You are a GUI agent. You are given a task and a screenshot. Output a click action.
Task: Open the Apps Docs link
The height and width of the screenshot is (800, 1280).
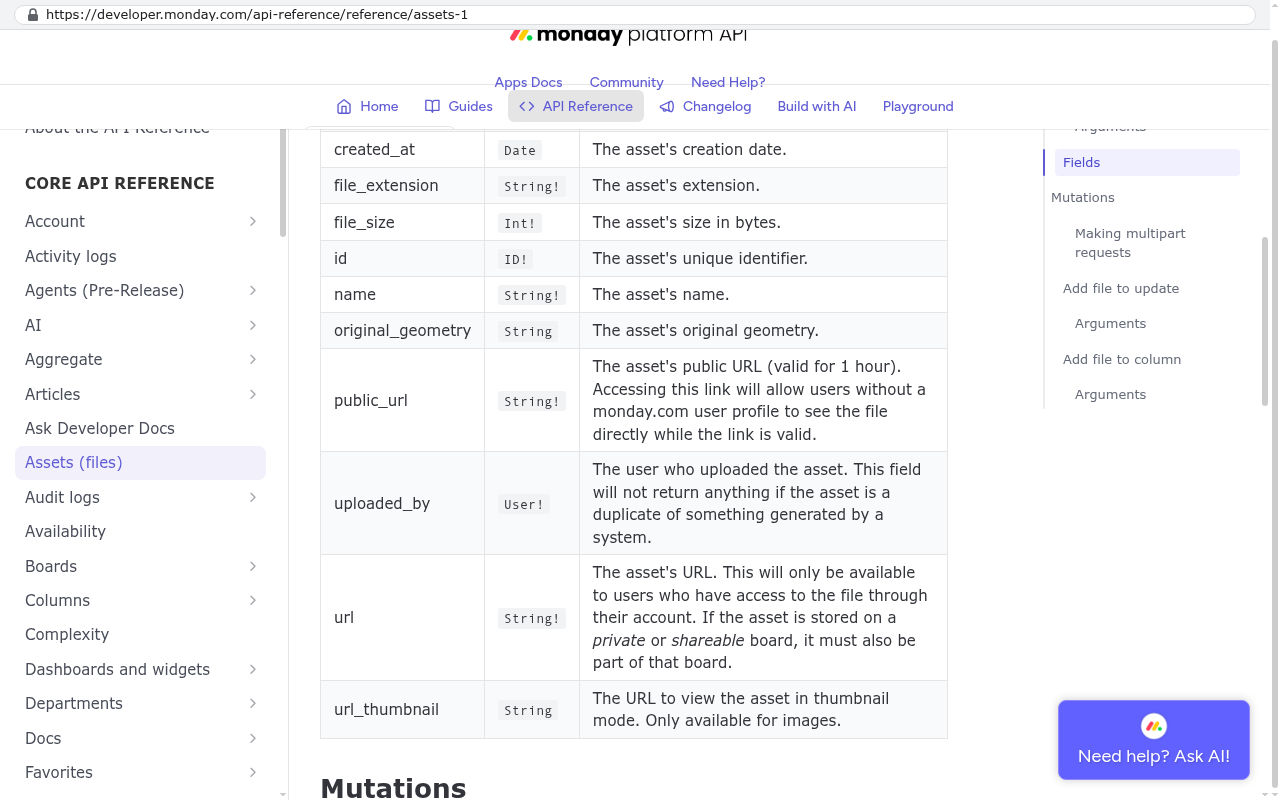pos(528,82)
